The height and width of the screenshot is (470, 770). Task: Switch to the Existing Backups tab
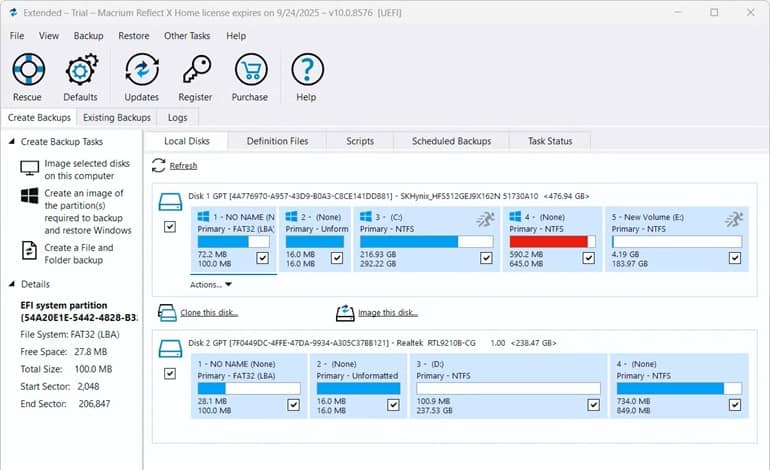pyautogui.click(x=117, y=118)
